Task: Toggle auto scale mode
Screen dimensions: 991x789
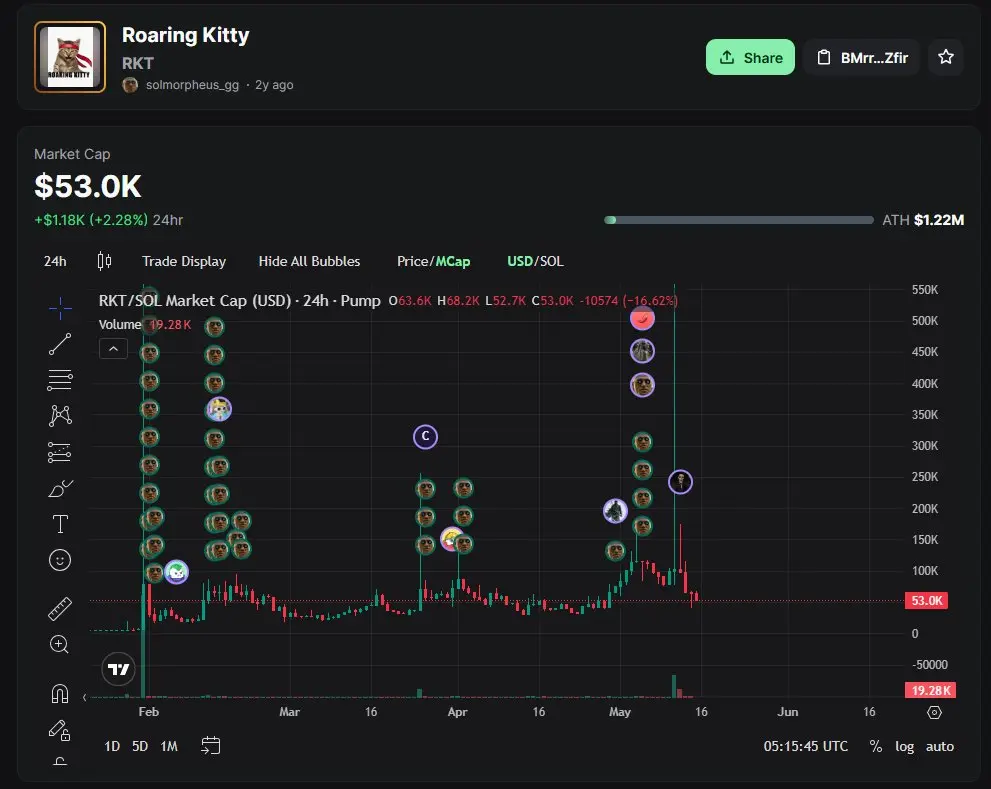Action: tap(940, 746)
